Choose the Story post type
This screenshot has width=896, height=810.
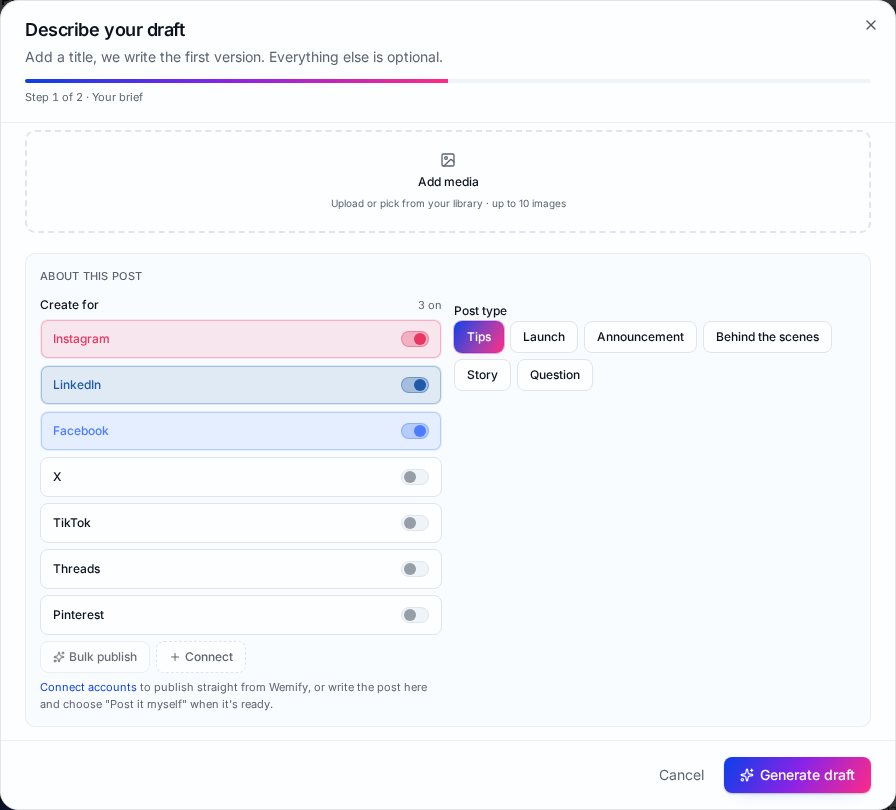coord(482,375)
